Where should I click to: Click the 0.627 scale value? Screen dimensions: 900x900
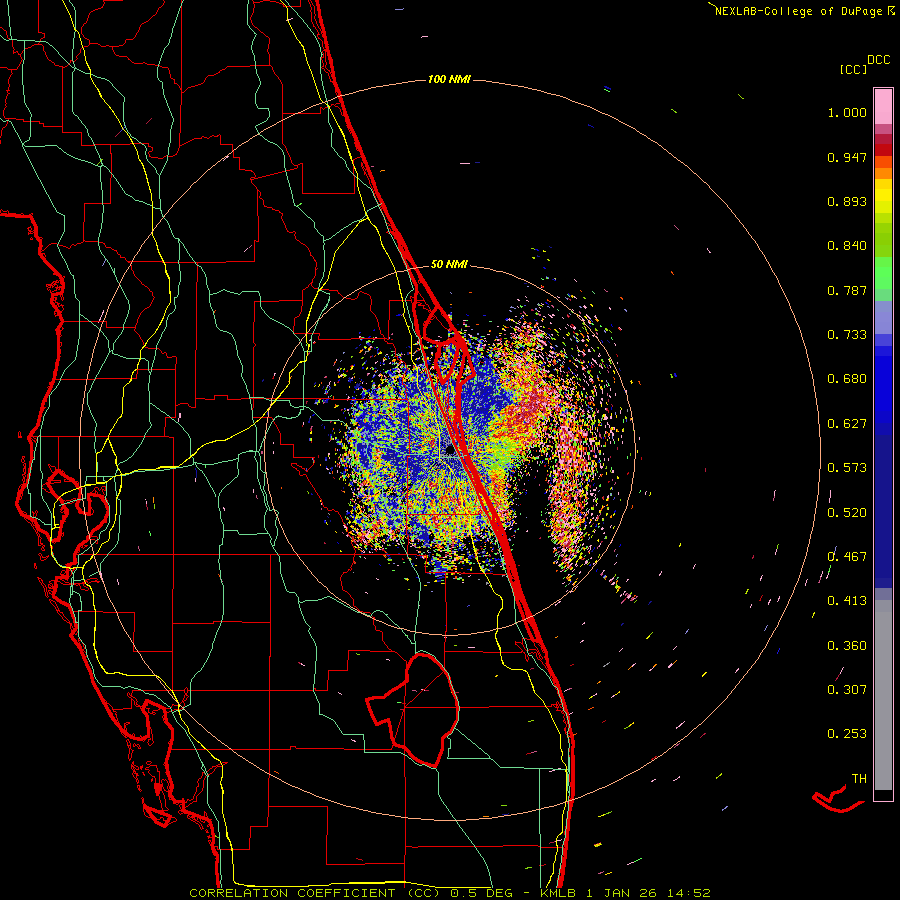point(847,424)
